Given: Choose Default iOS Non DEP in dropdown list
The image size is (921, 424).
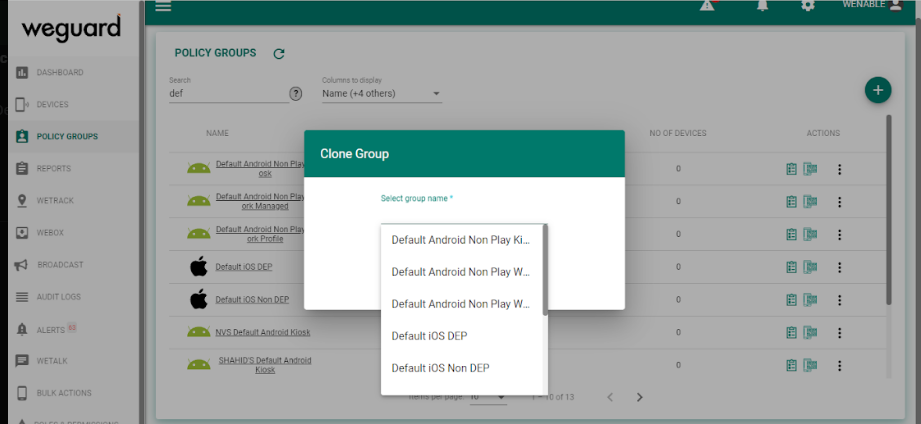Looking at the screenshot, I should (462, 368).
